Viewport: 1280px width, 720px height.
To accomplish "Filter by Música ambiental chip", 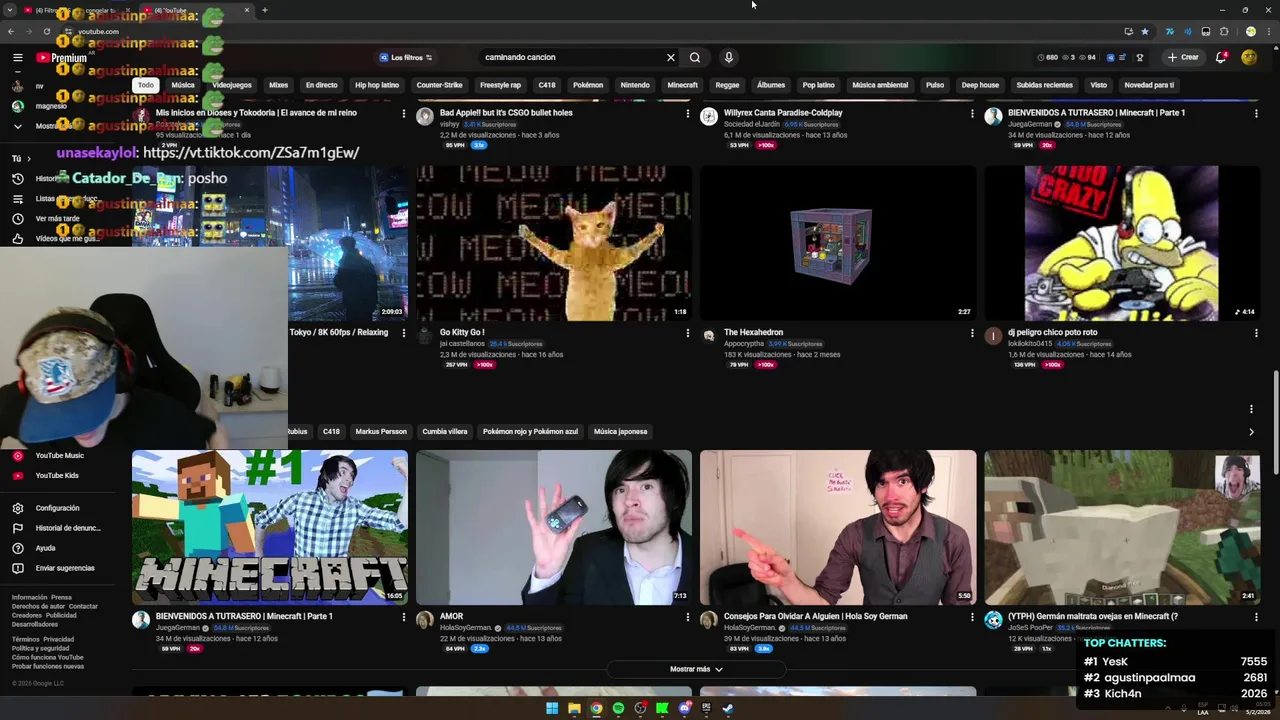I will coord(880,85).
